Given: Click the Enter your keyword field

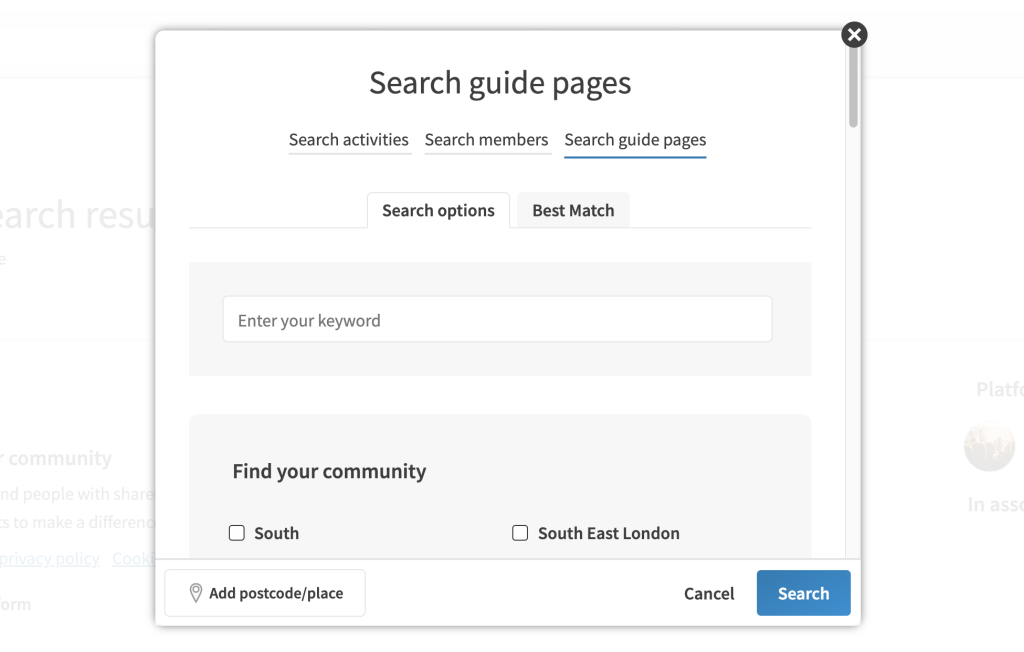Looking at the screenshot, I should (x=497, y=320).
